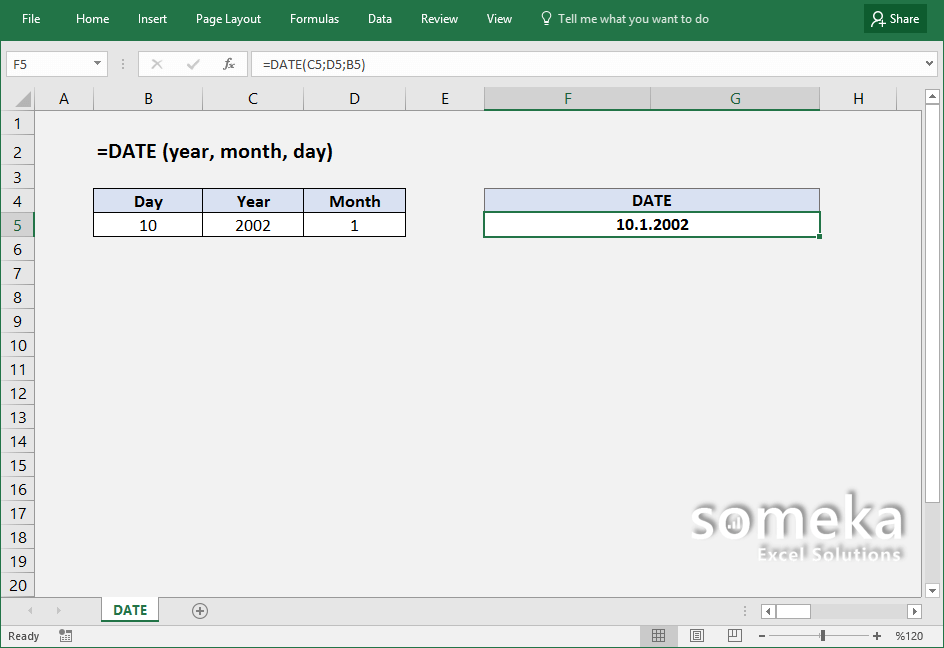Zoom out with the minus button
This screenshot has width=944, height=648.
click(x=762, y=636)
